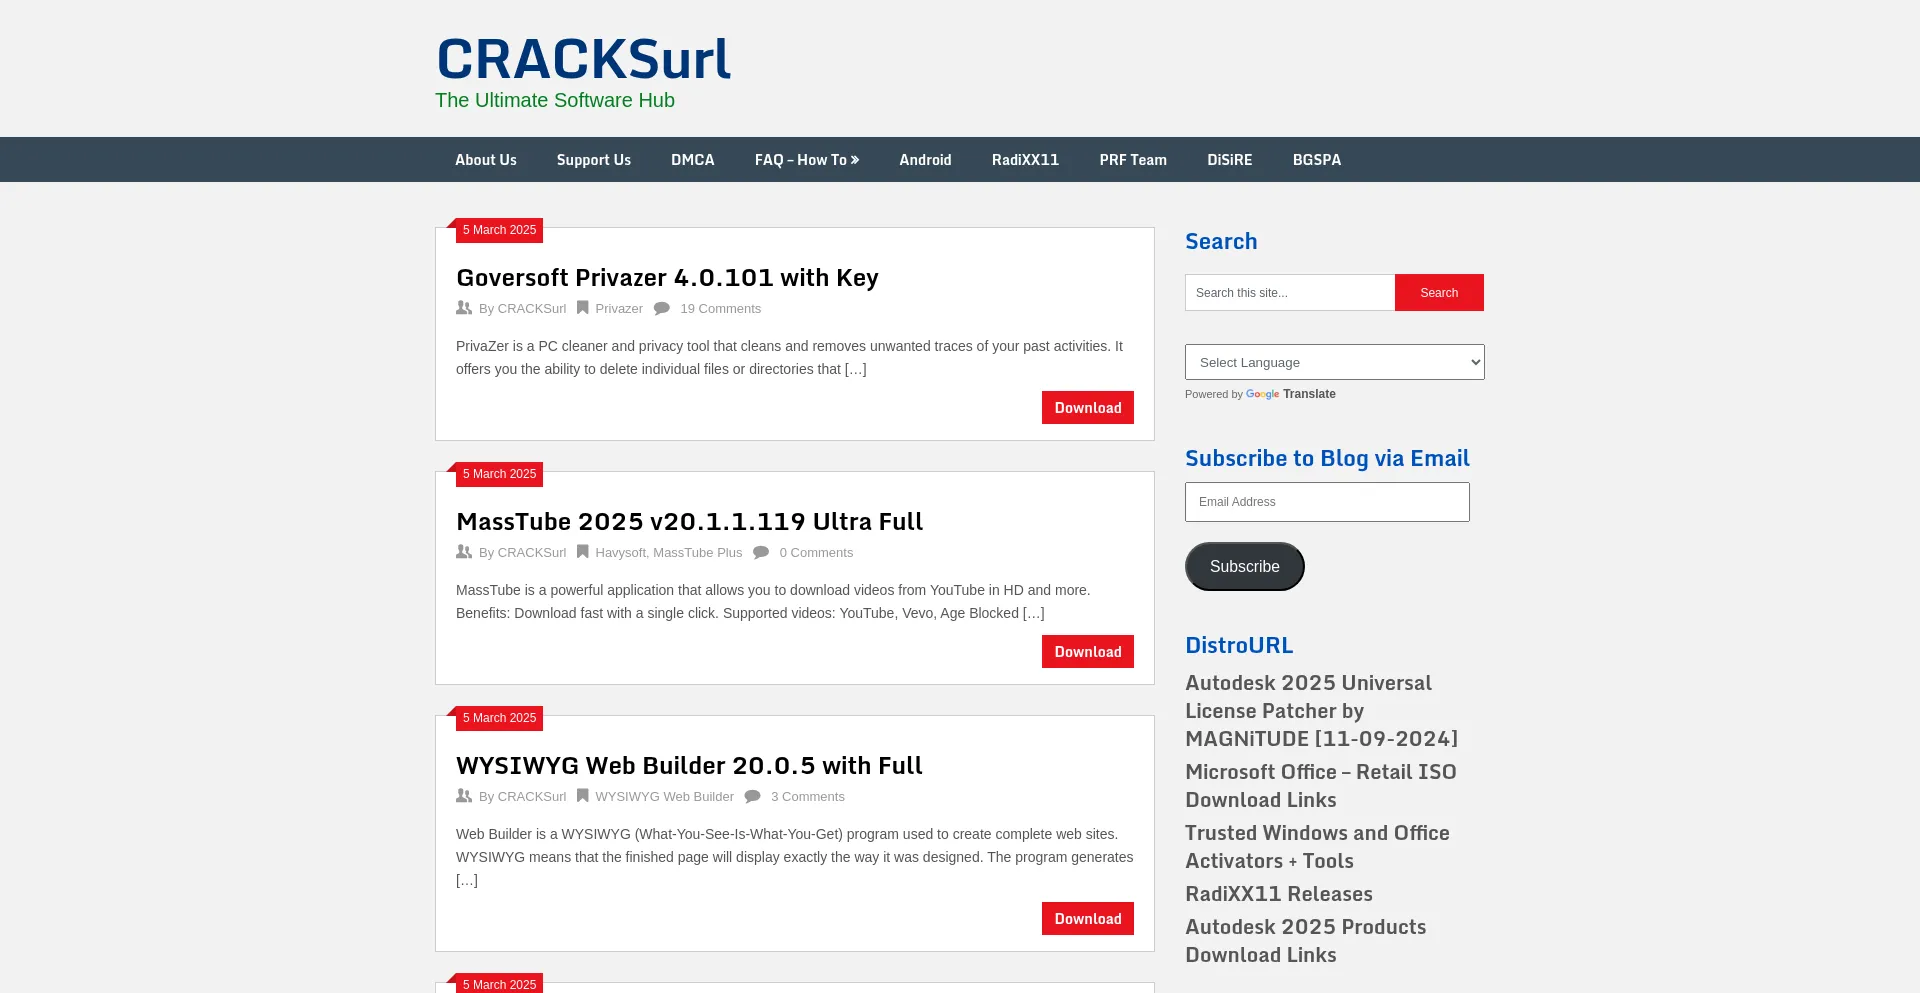Download MassTube 2025 via its Download button
The image size is (1920, 993).
click(x=1087, y=652)
